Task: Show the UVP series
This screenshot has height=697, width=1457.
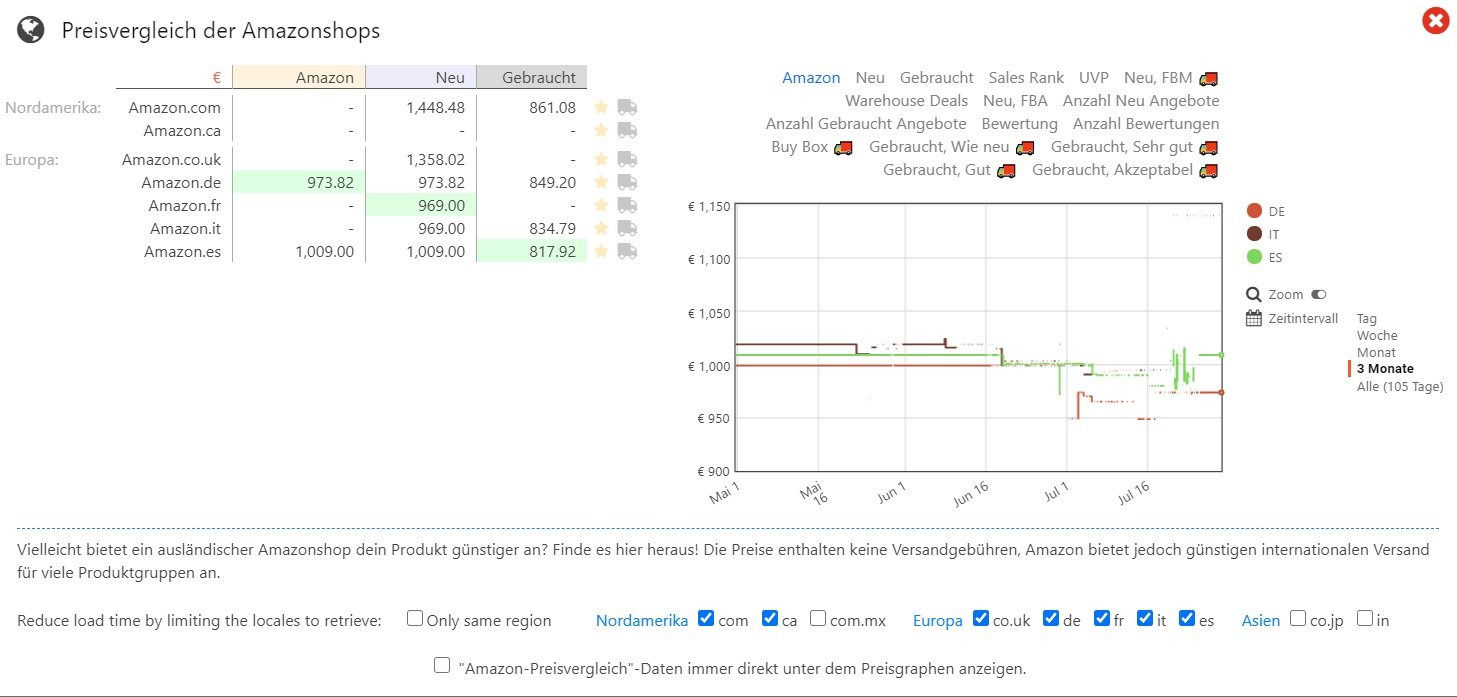Action: pyautogui.click(x=1094, y=78)
